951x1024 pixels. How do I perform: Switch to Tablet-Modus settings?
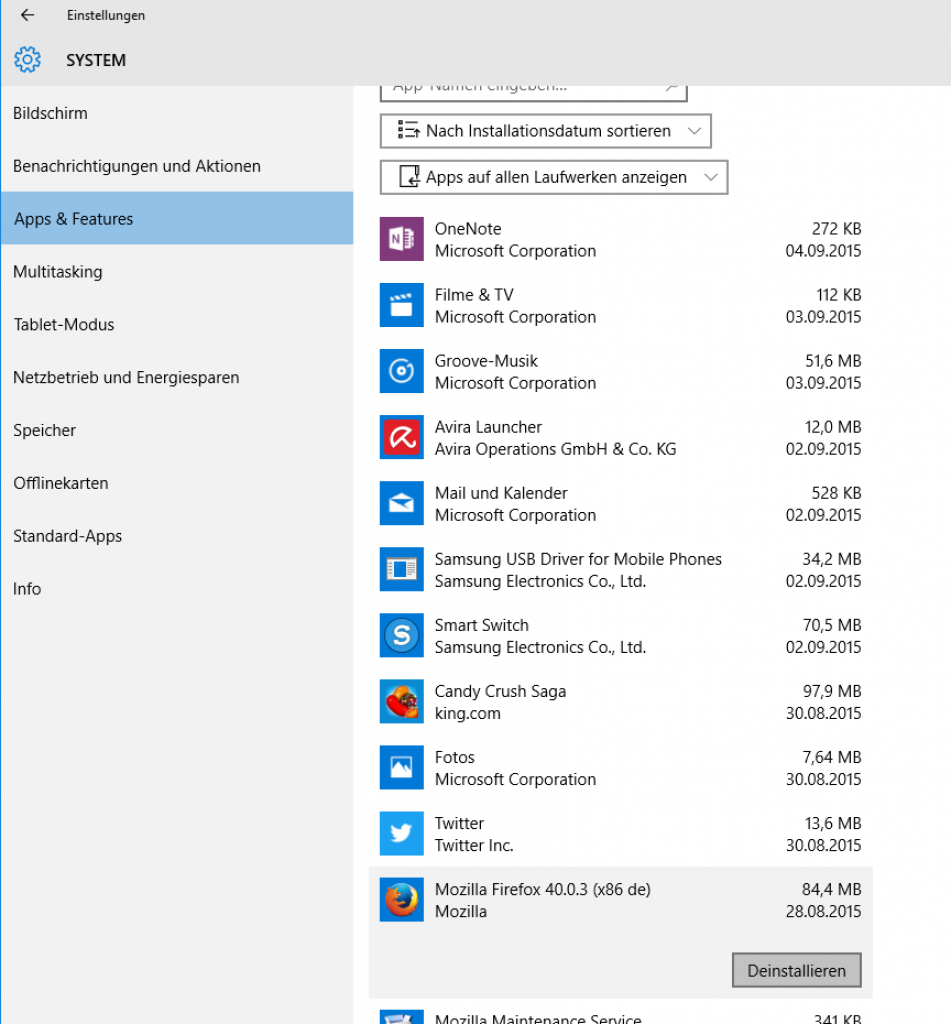point(176,324)
